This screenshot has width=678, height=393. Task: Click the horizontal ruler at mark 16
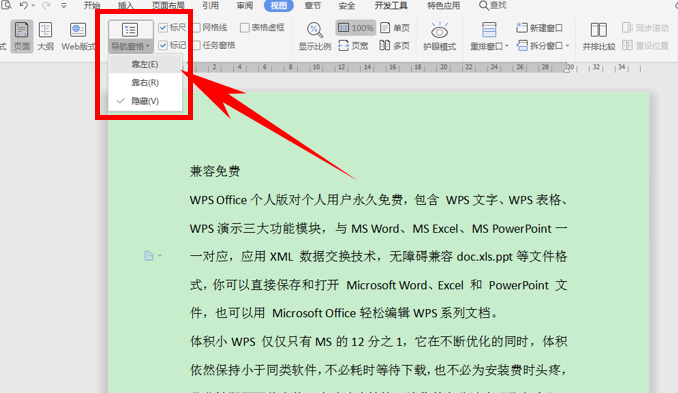click(x=392, y=67)
